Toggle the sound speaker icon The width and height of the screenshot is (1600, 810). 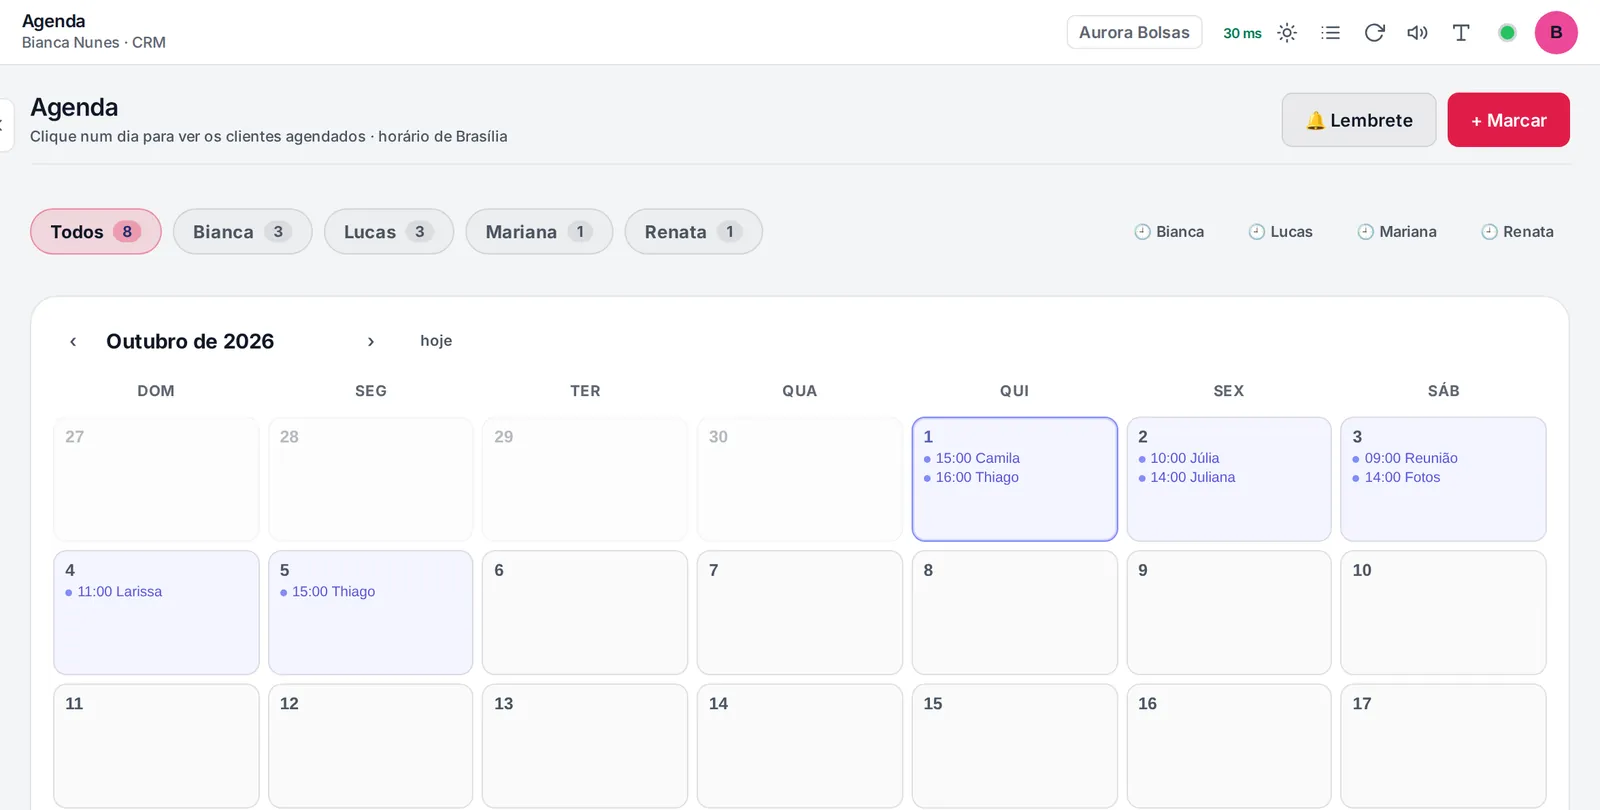point(1417,33)
